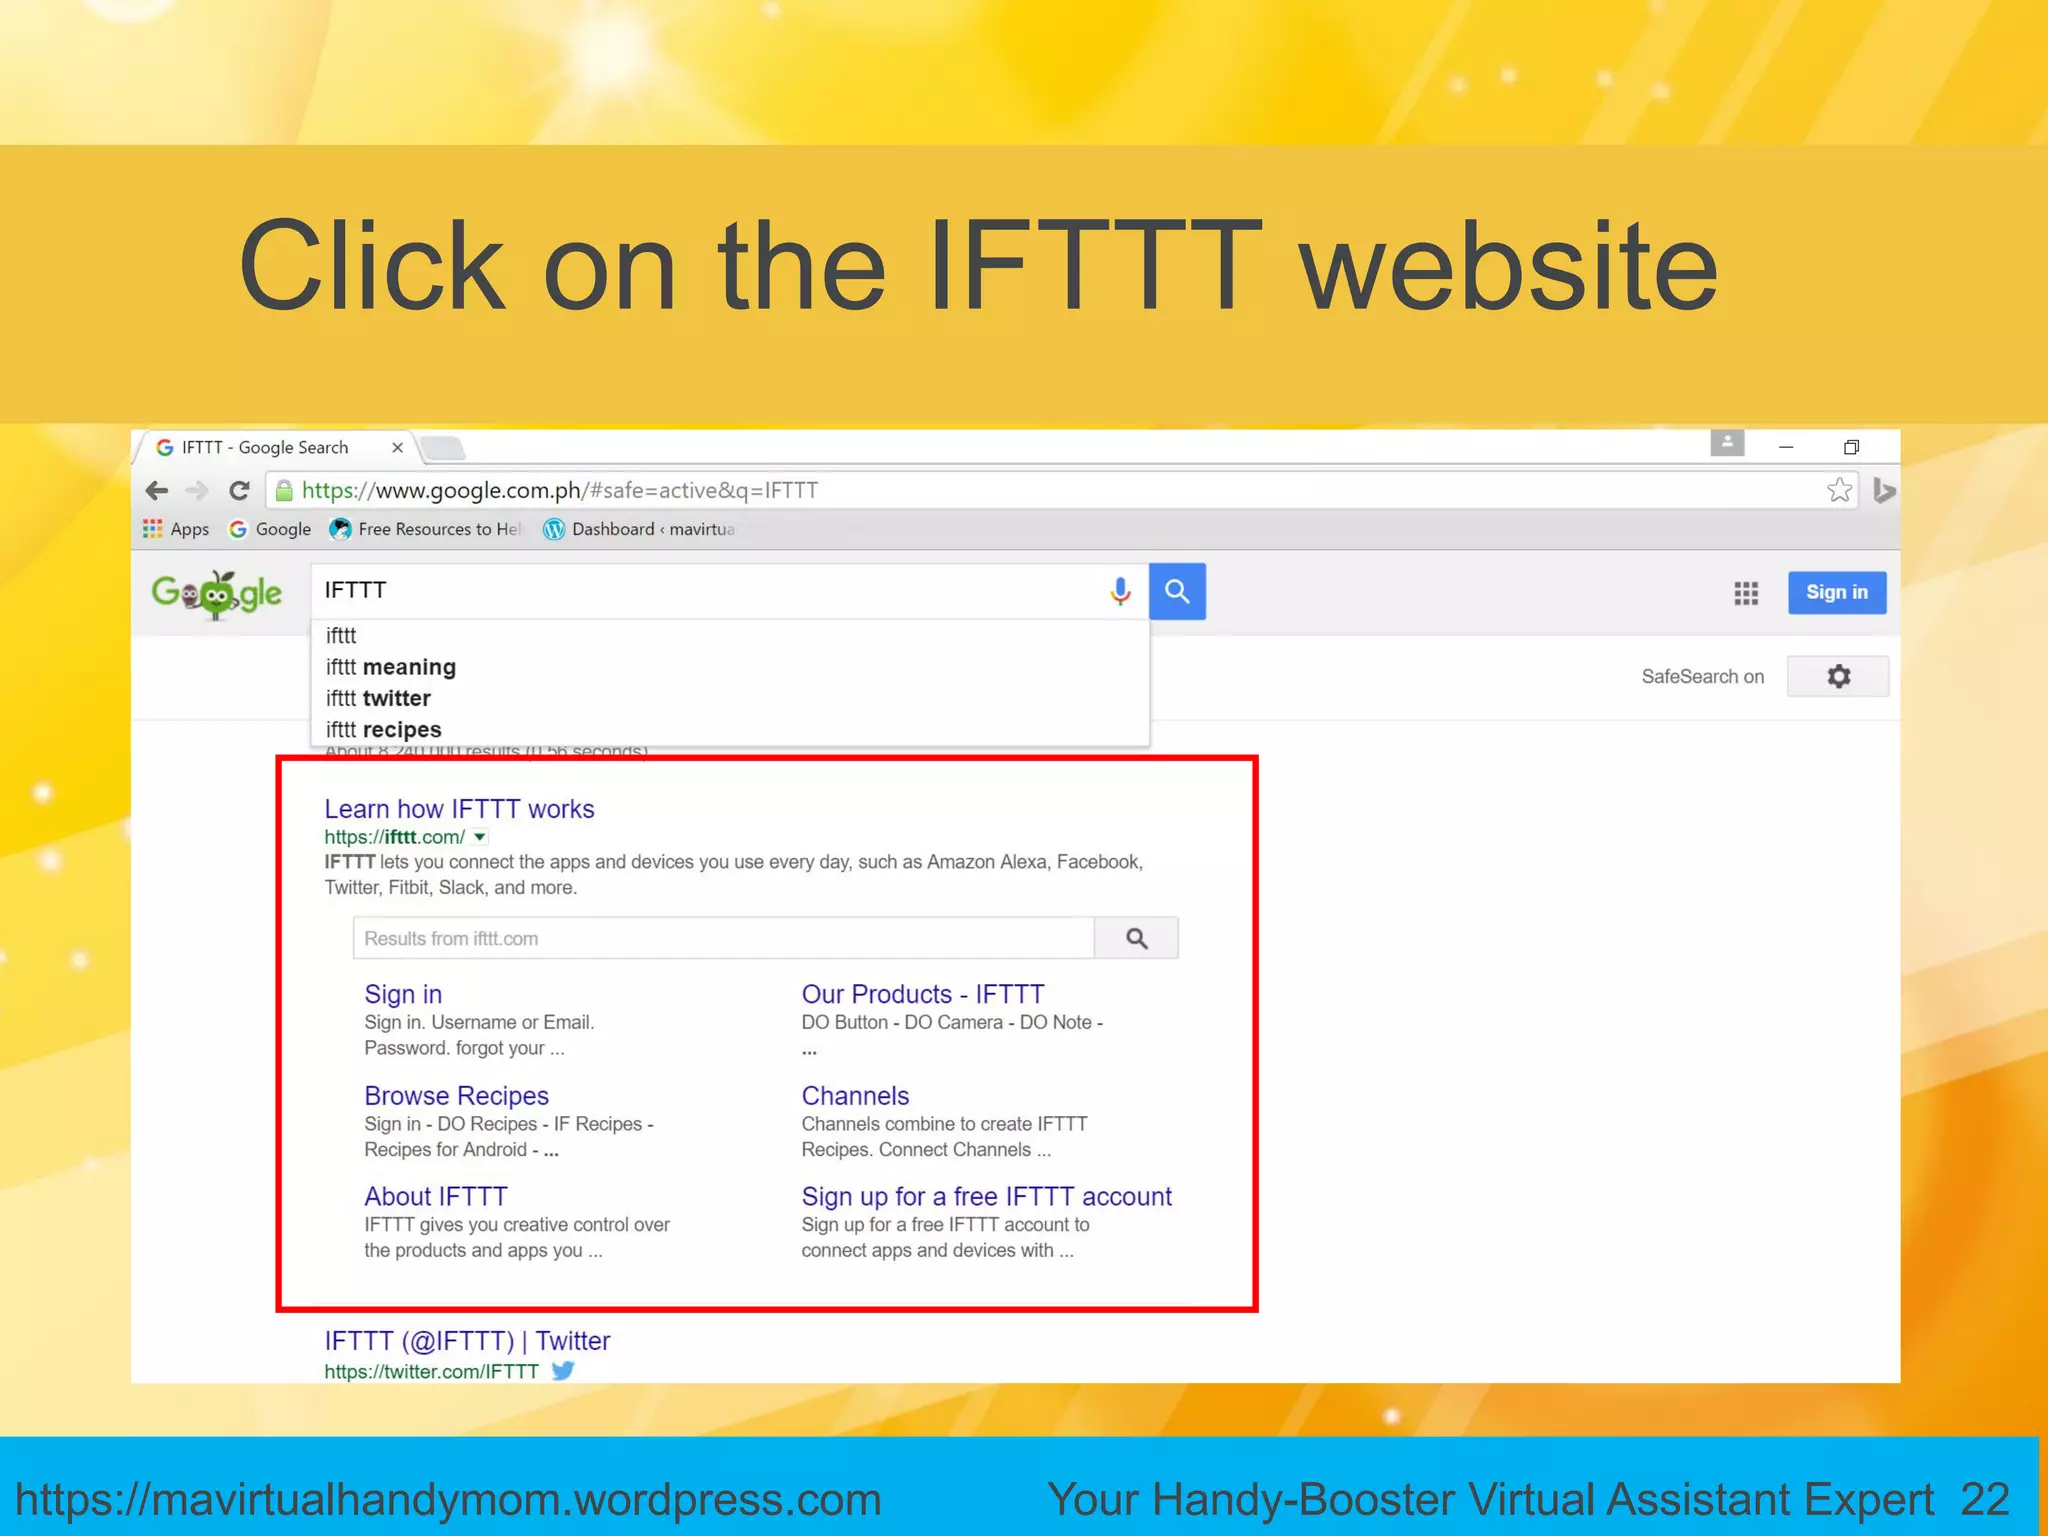The width and height of the screenshot is (2048, 1536).
Task: Open the Google apps grid icon
Action: pyautogui.click(x=1746, y=593)
